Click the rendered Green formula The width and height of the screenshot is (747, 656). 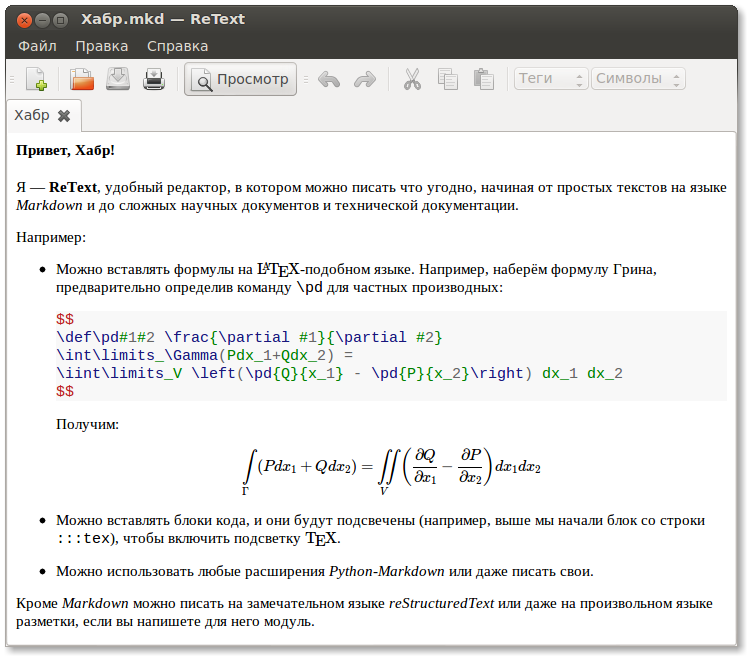[x=391, y=471]
